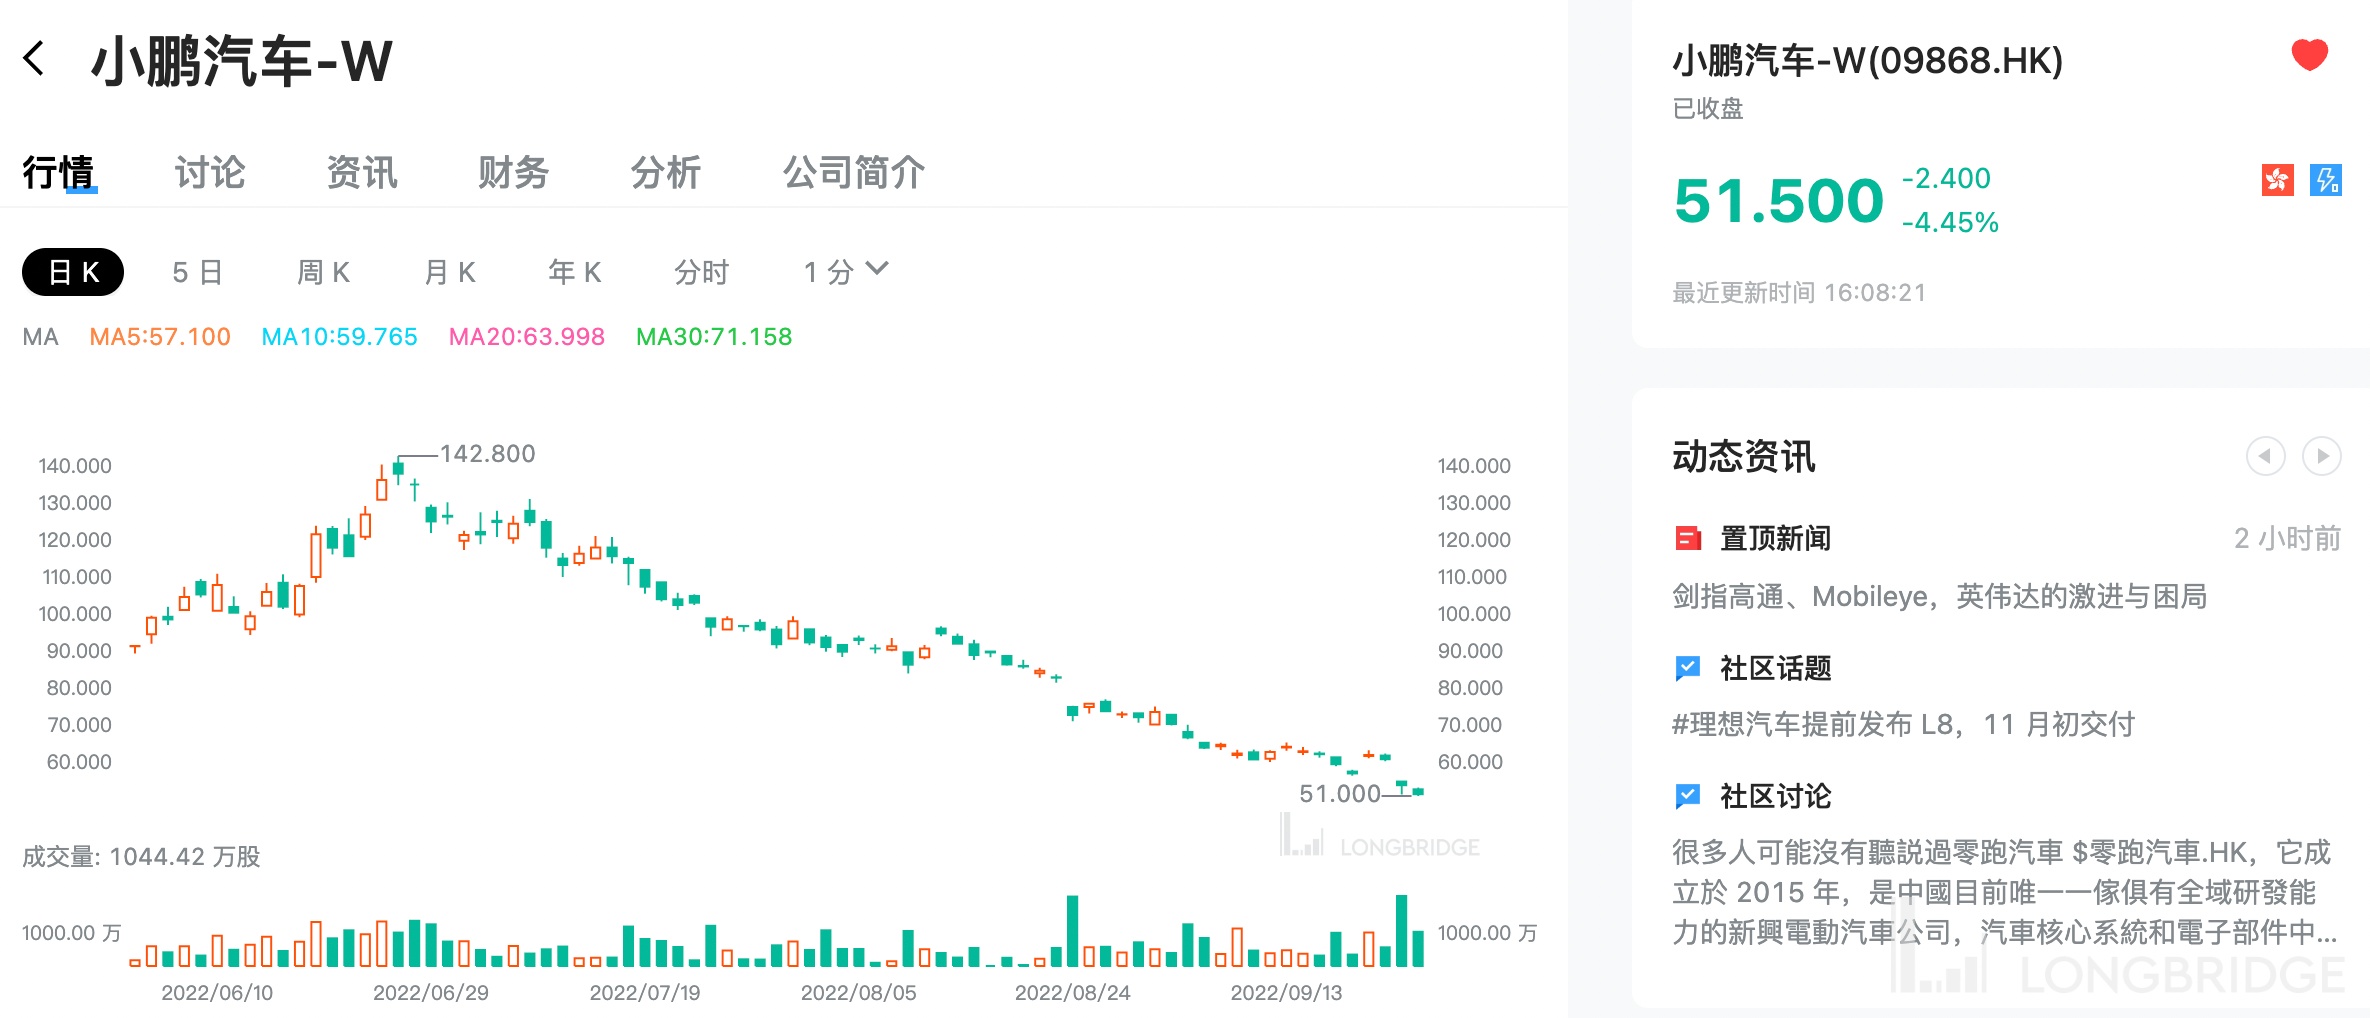
Task: Click the 51.000 low price label
Action: tap(1340, 794)
